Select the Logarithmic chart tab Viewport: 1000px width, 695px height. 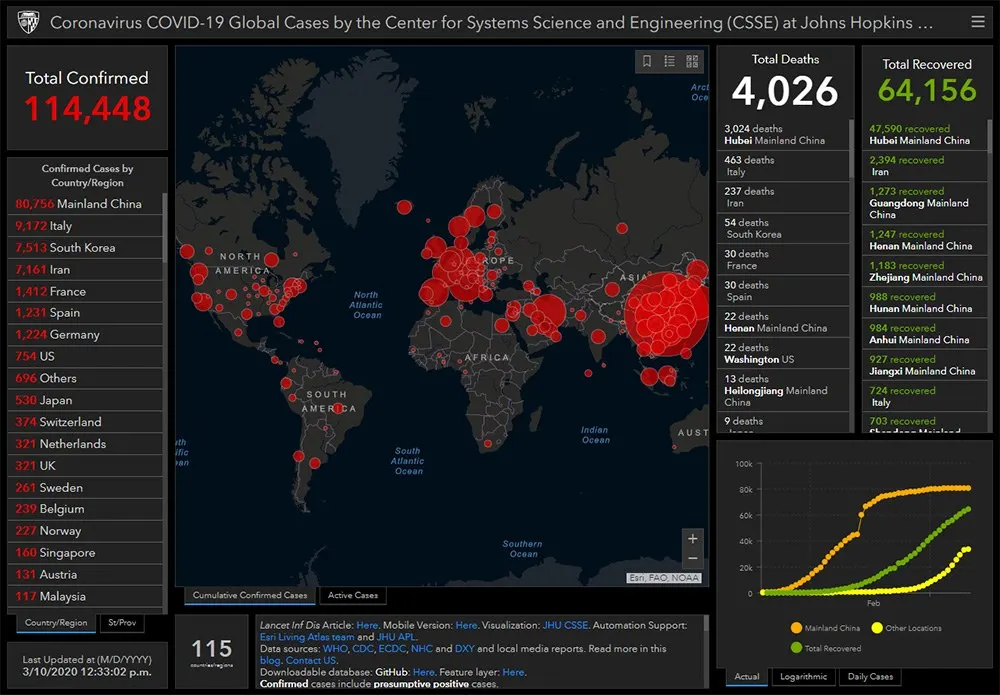tap(804, 677)
